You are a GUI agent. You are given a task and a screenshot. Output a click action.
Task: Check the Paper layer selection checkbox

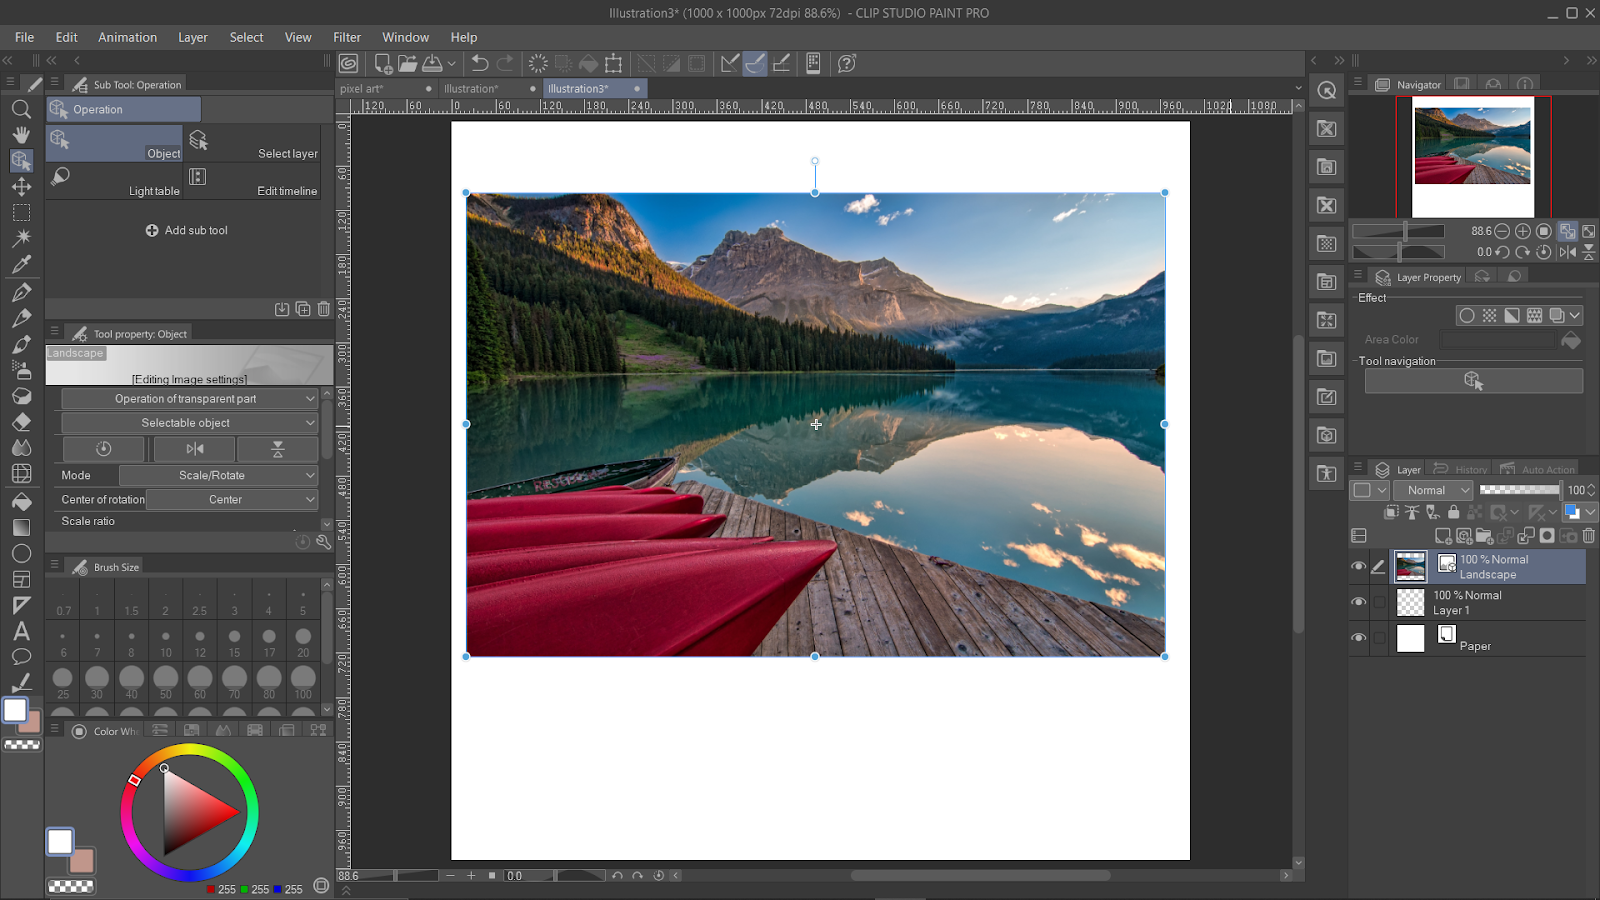[x=1379, y=638]
